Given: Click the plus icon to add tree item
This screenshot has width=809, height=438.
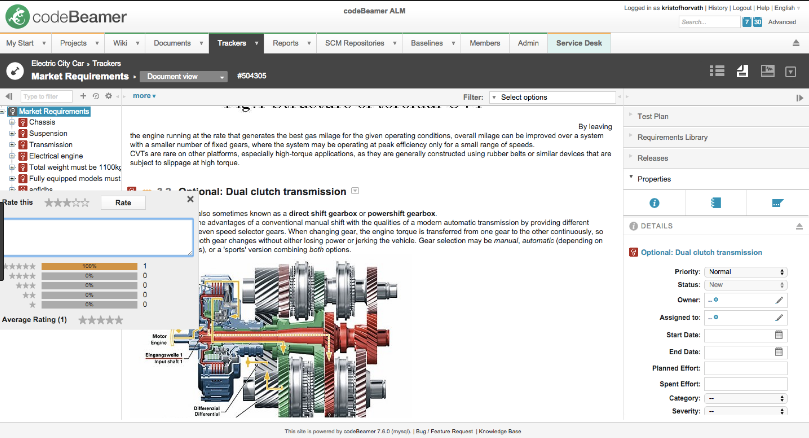Looking at the screenshot, I should (x=83, y=96).
